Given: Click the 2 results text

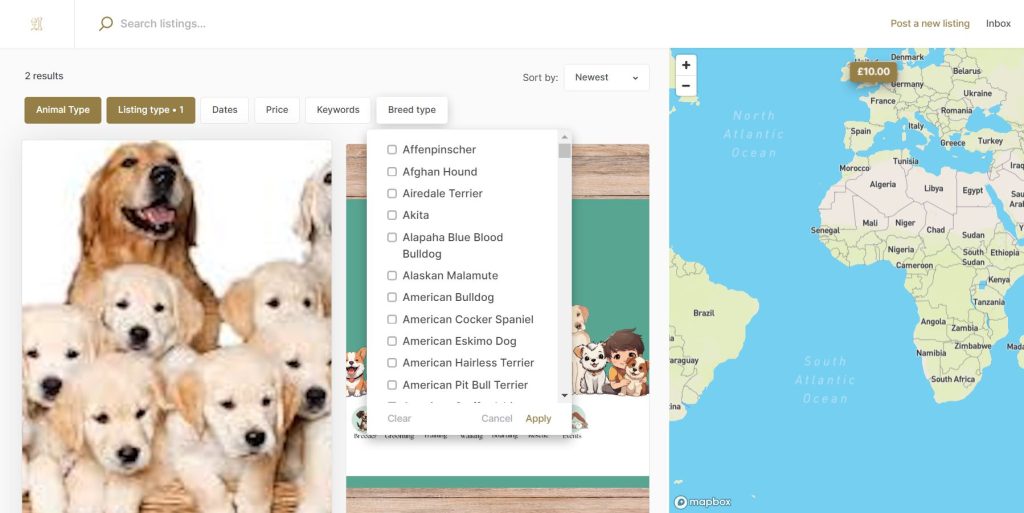Looking at the screenshot, I should pyautogui.click(x=44, y=76).
